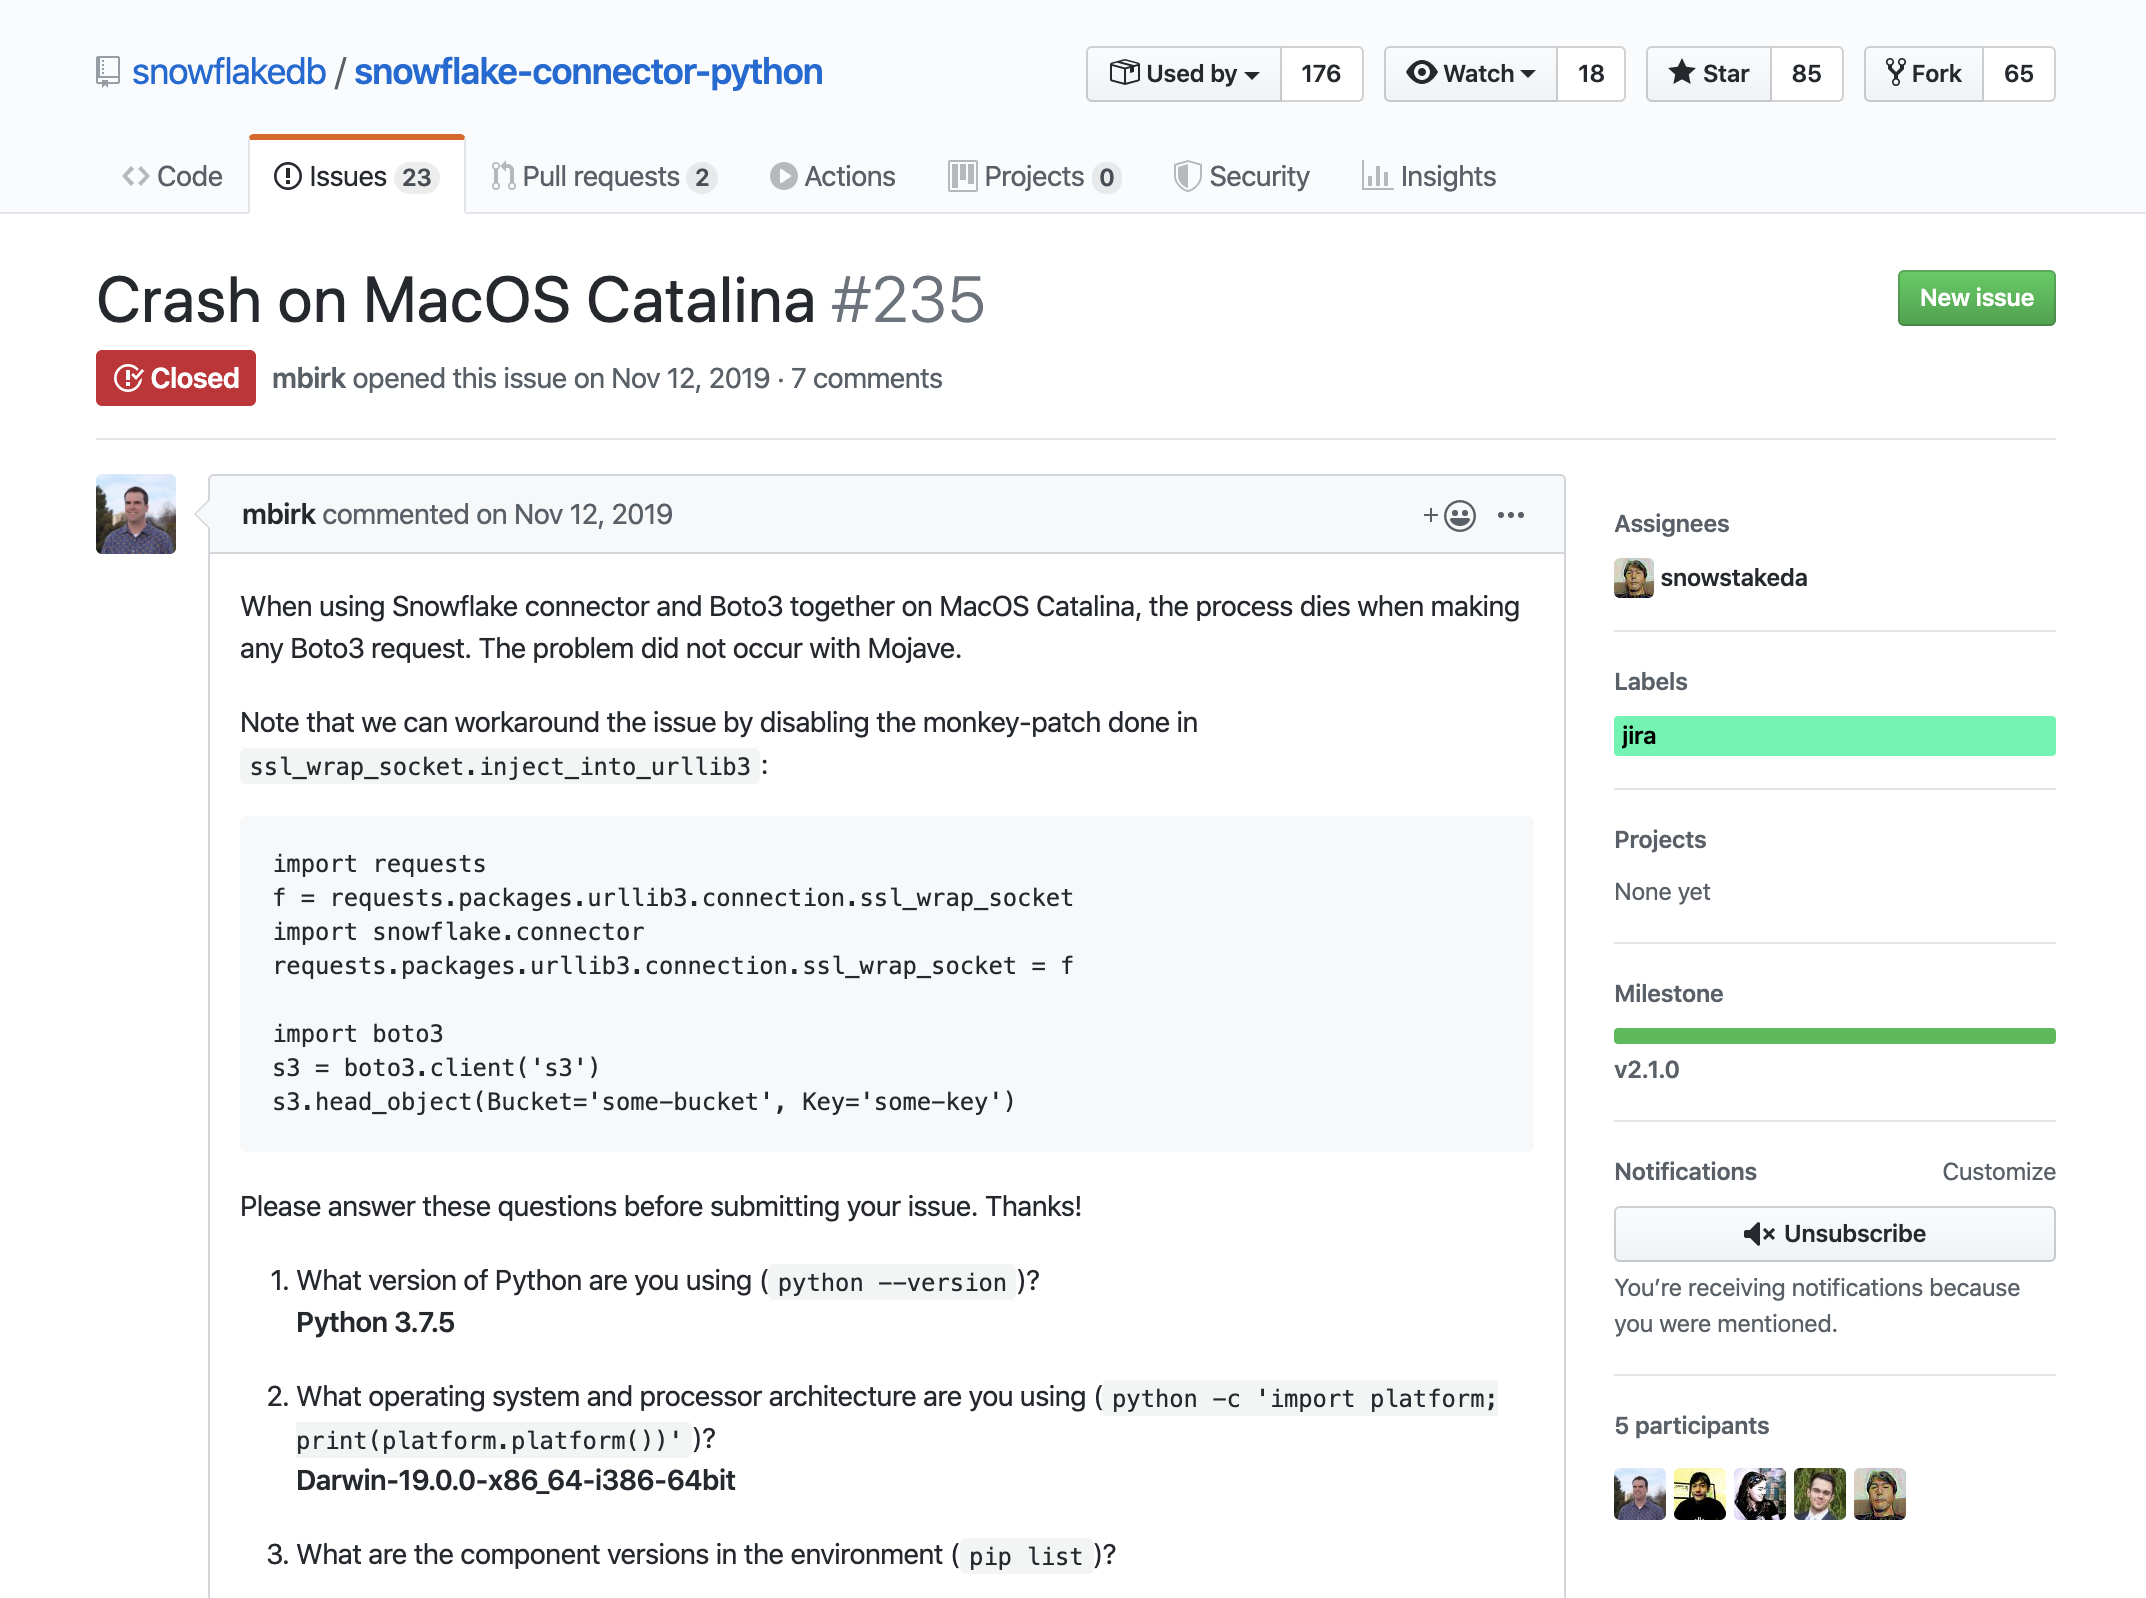The width and height of the screenshot is (2146, 1598).
Task: Star the repository
Action: click(x=1709, y=74)
